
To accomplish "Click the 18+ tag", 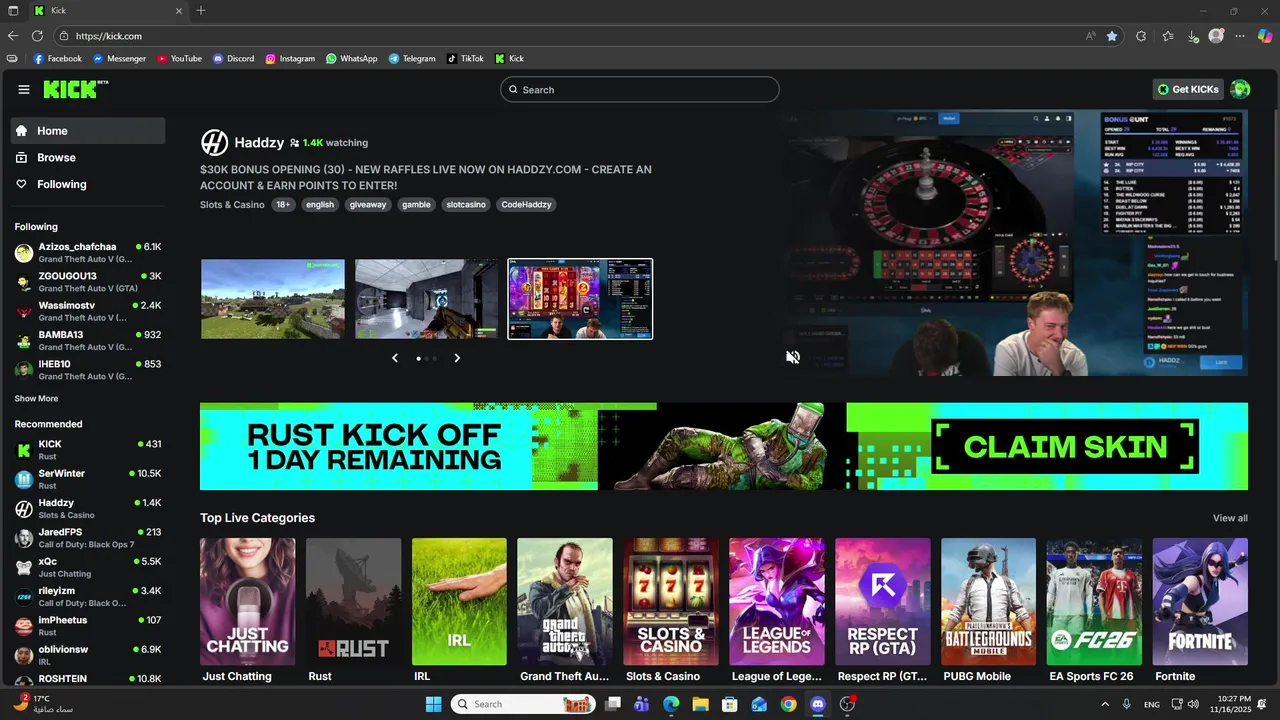I will coord(283,205).
